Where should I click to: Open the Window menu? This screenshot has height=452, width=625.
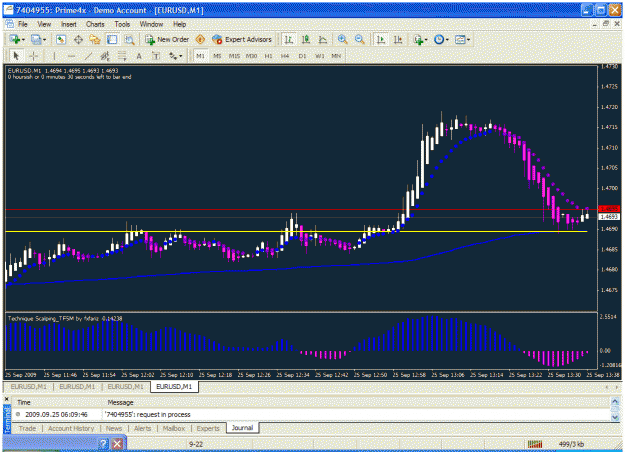[151, 24]
